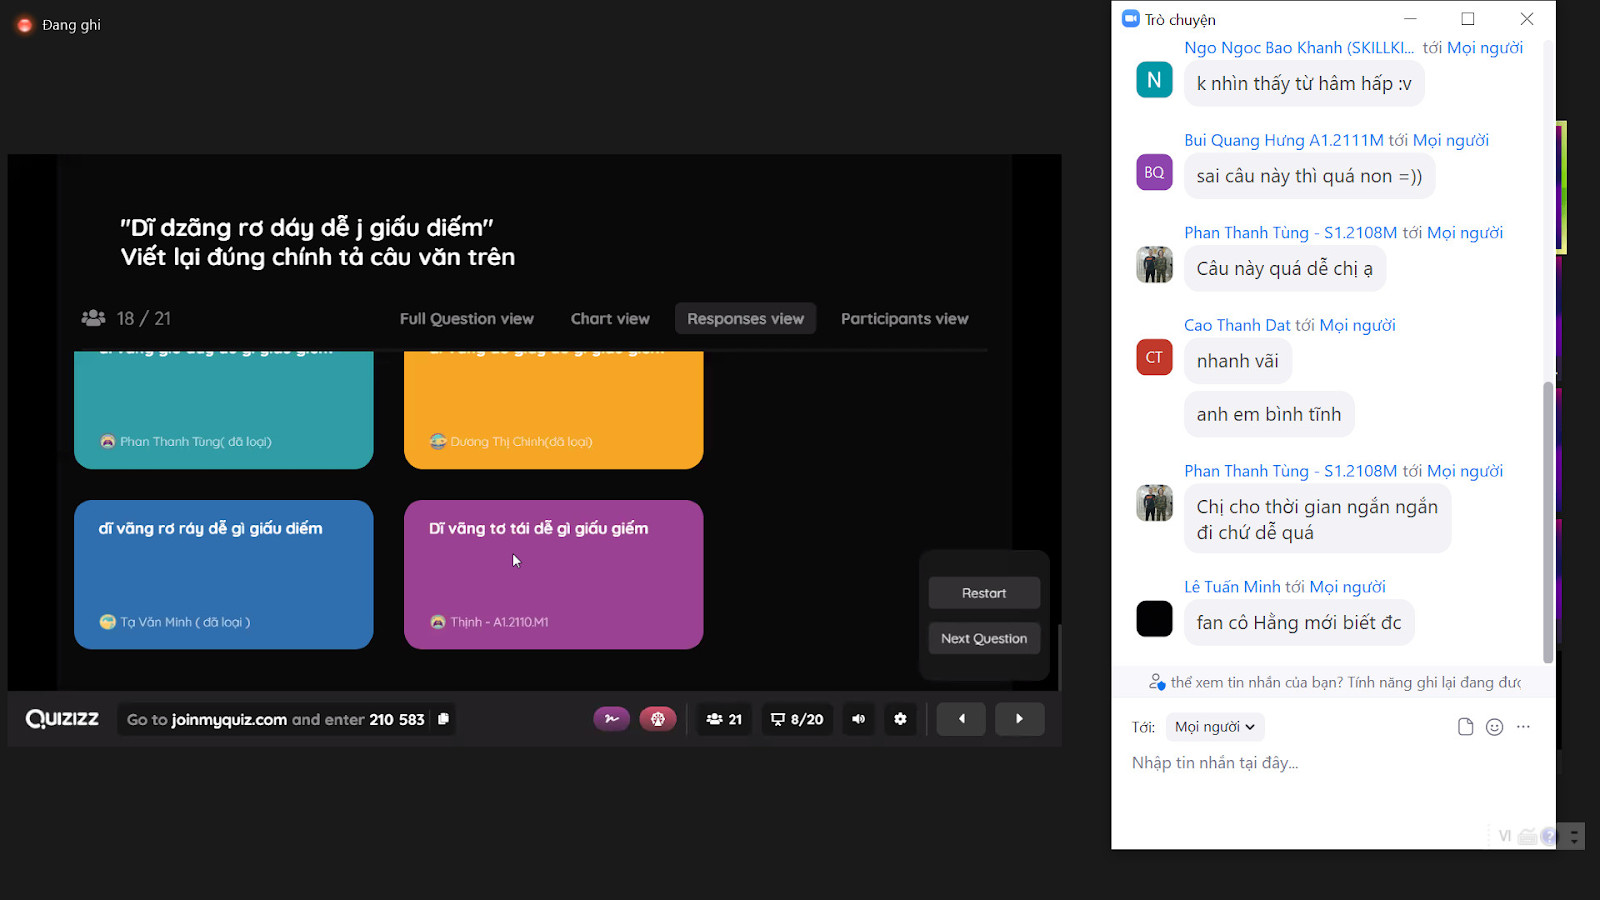Open the question progress 8/20 indicator
The width and height of the screenshot is (1600, 900).
point(797,719)
